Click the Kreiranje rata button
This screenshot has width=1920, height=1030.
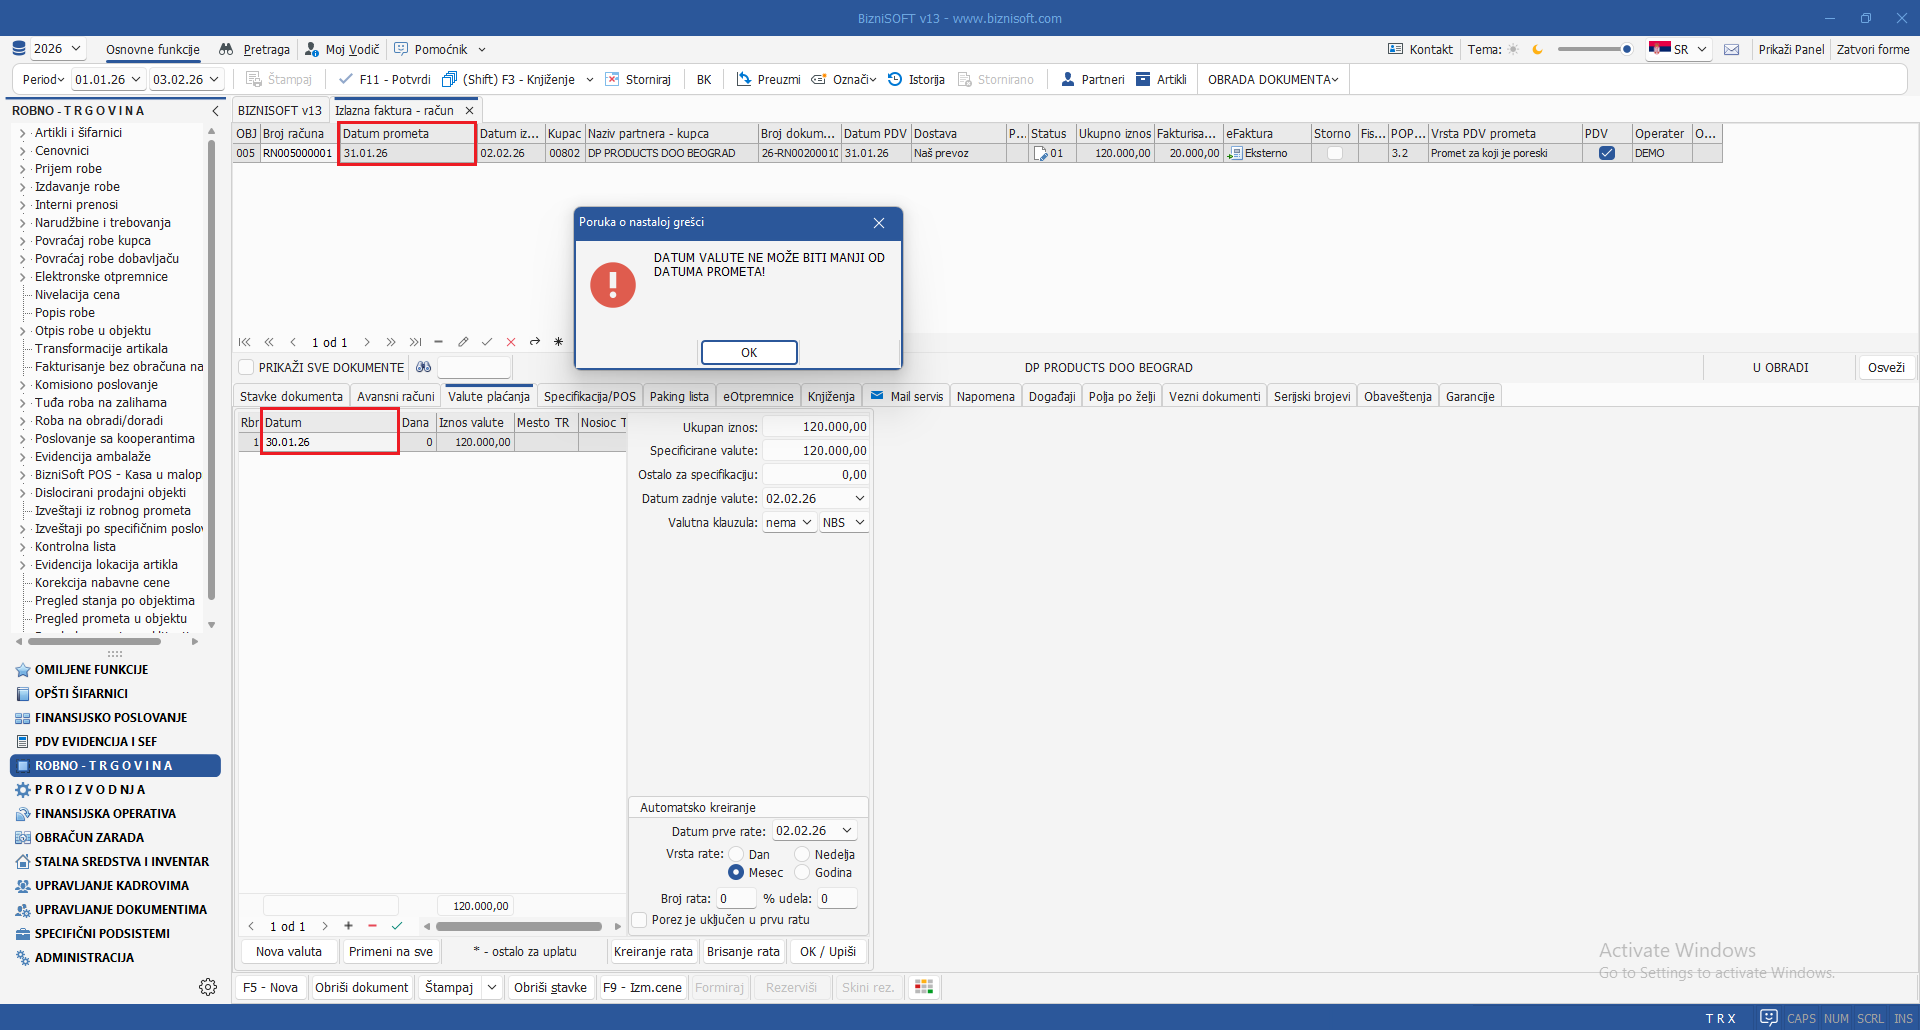point(652,951)
